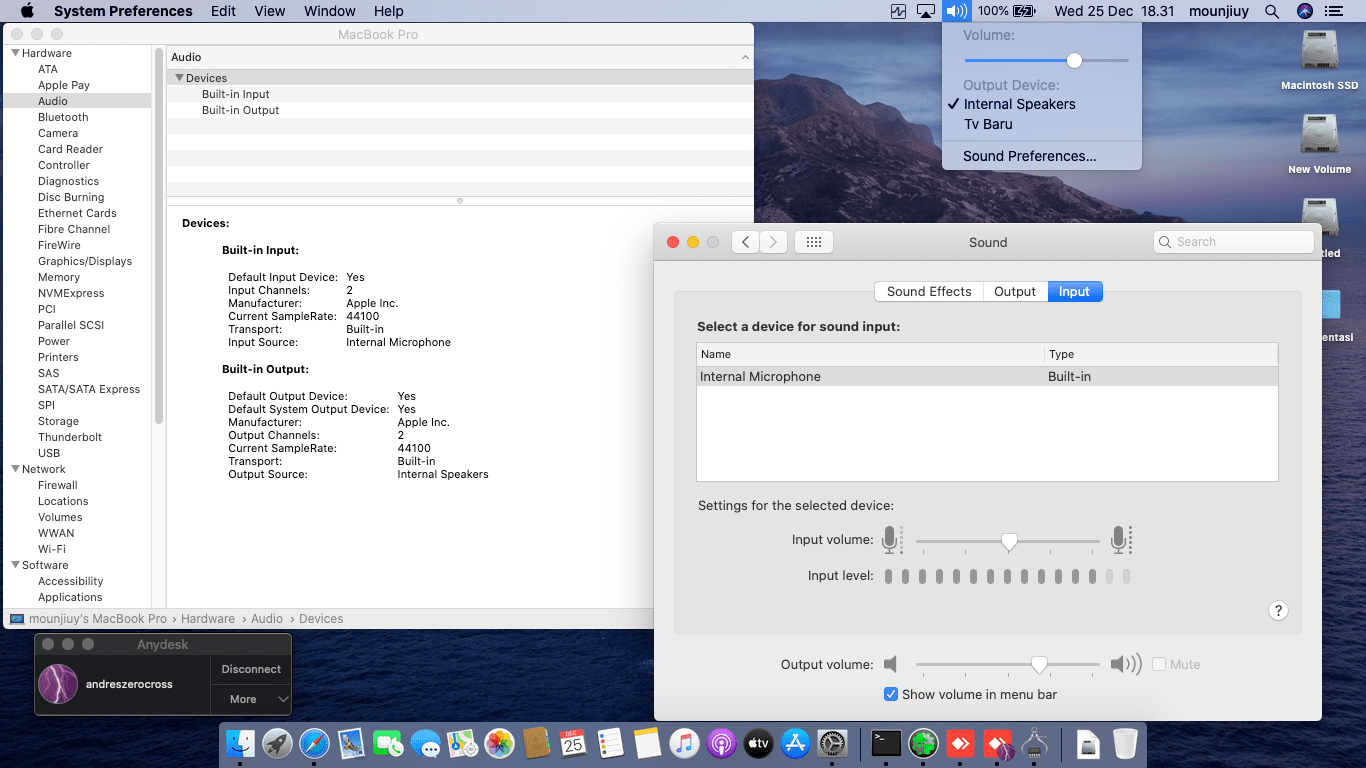Screen dimensions: 1366x768
Task: Open Maps from the Dock
Action: [x=462, y=743]
